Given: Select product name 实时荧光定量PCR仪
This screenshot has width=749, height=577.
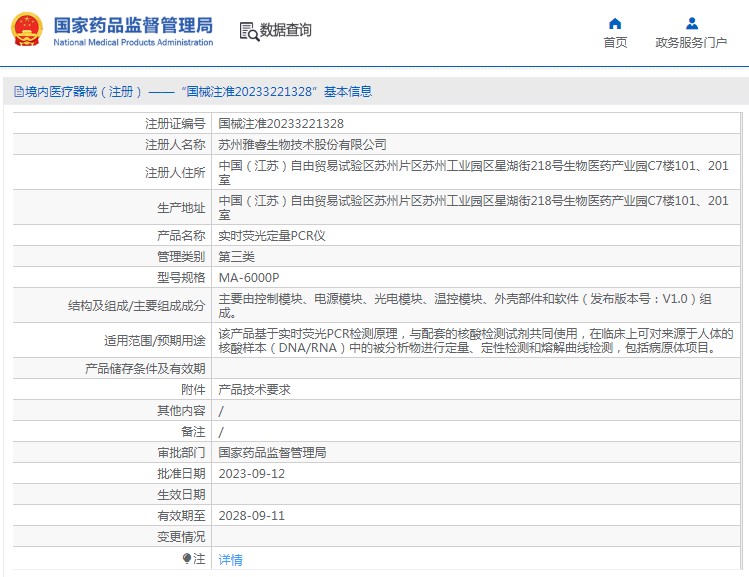Looking at the screenshot, I should pyautogui.click(x=272, y=235).
